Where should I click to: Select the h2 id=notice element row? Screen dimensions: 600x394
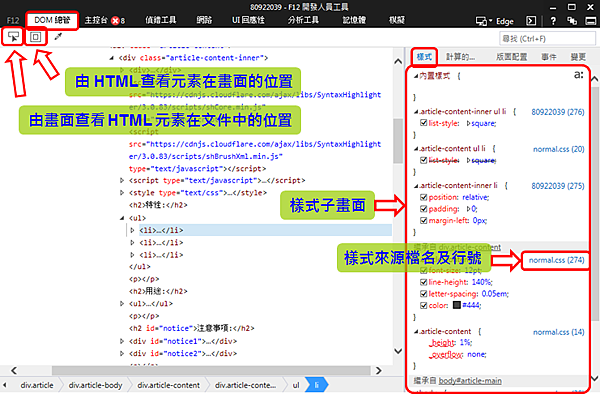point(192,328)
